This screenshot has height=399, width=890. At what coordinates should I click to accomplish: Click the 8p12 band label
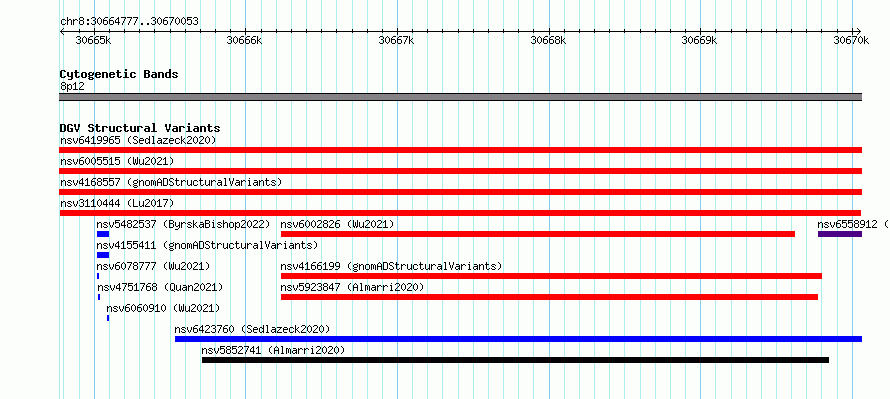point(72,86)
